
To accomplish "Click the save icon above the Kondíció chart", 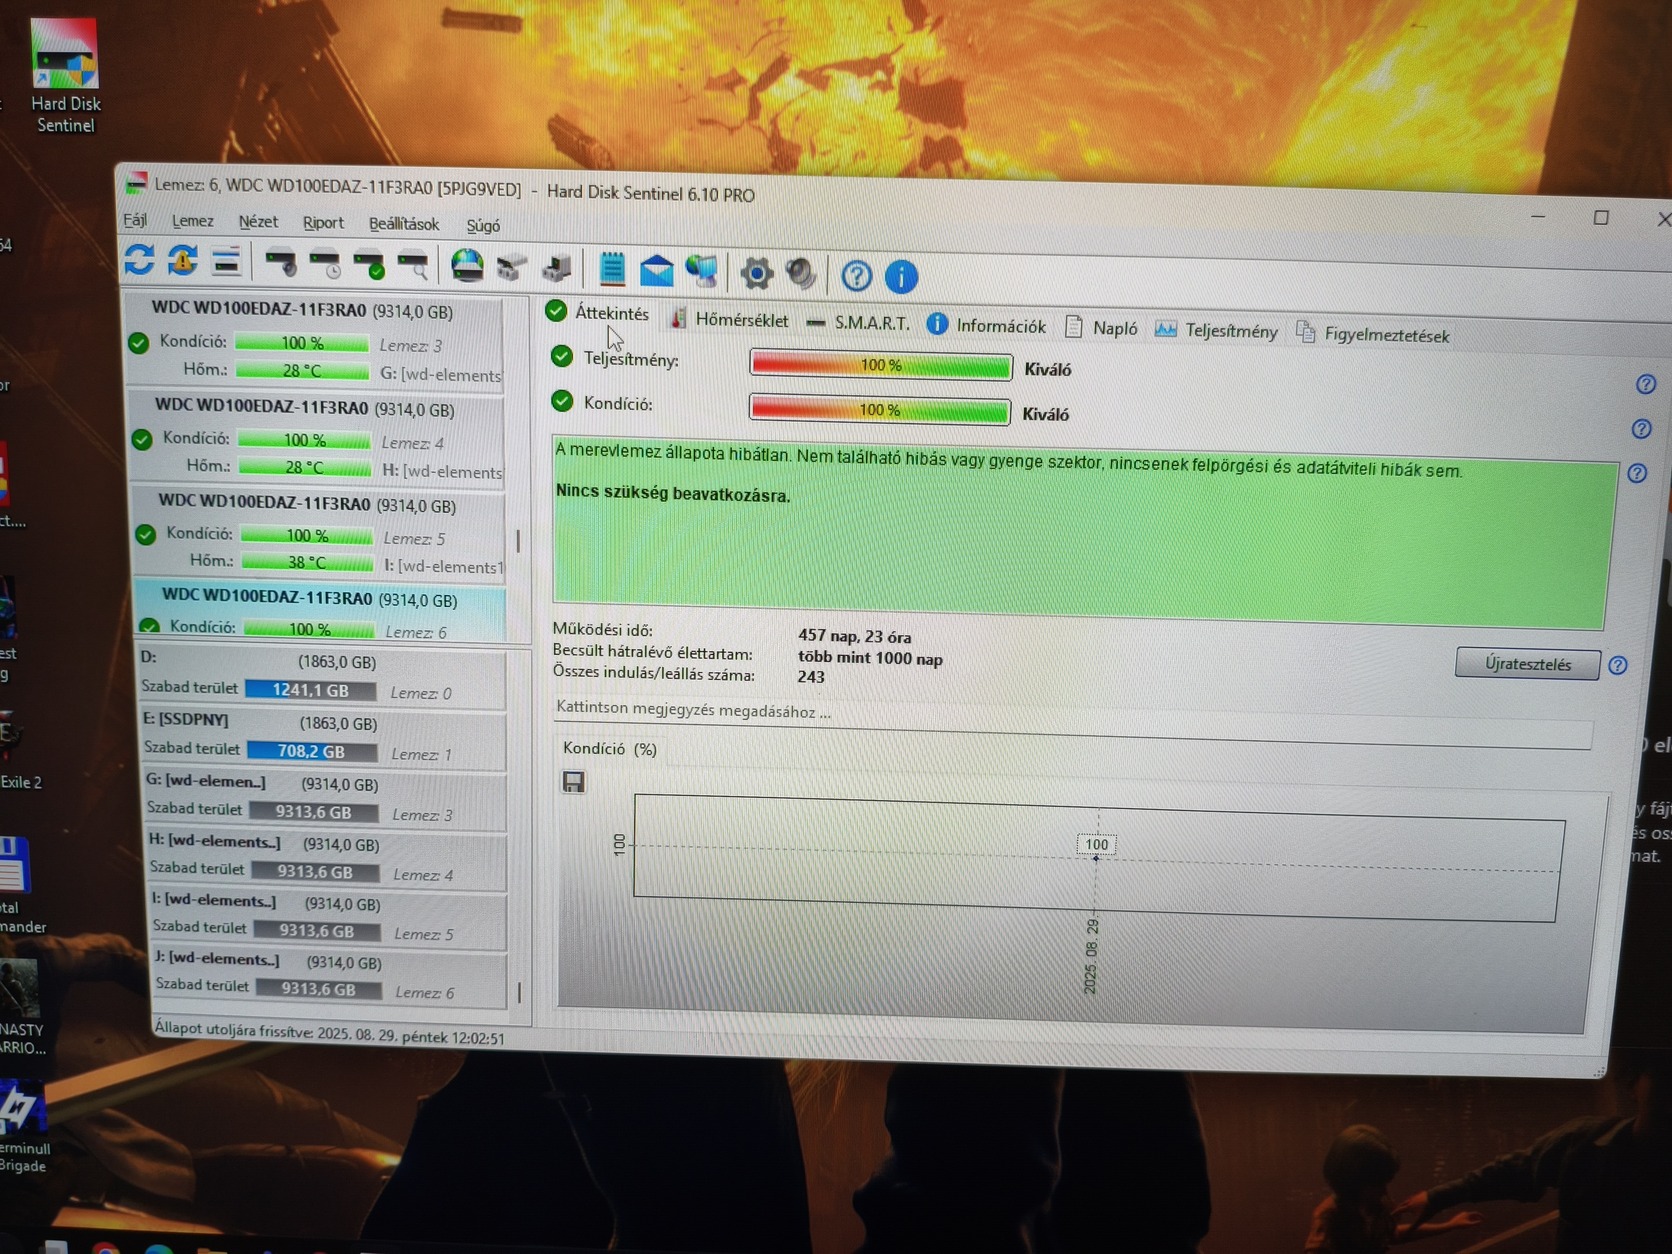I will (x=573, y=782).
